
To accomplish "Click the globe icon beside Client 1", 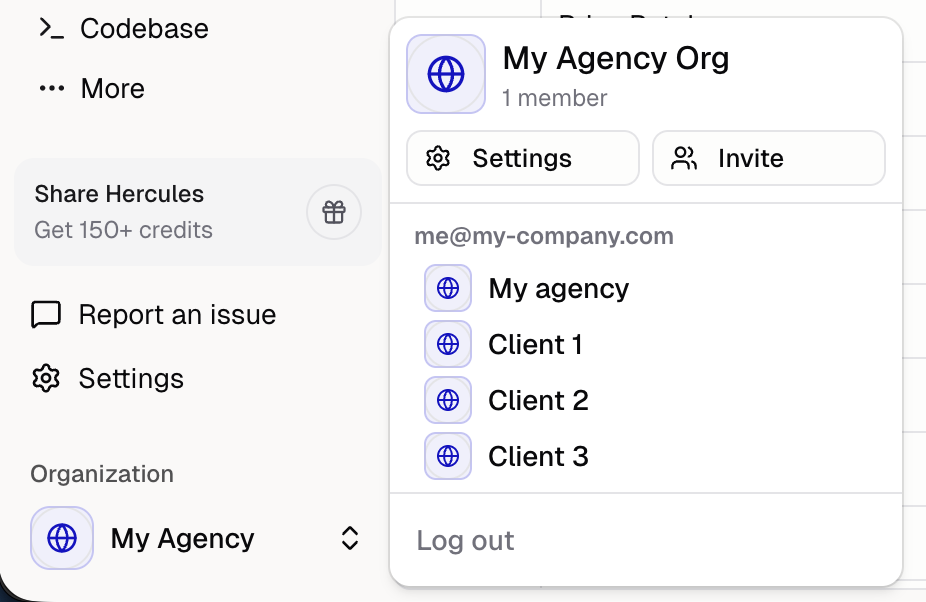I will click(x=447, y=344).
